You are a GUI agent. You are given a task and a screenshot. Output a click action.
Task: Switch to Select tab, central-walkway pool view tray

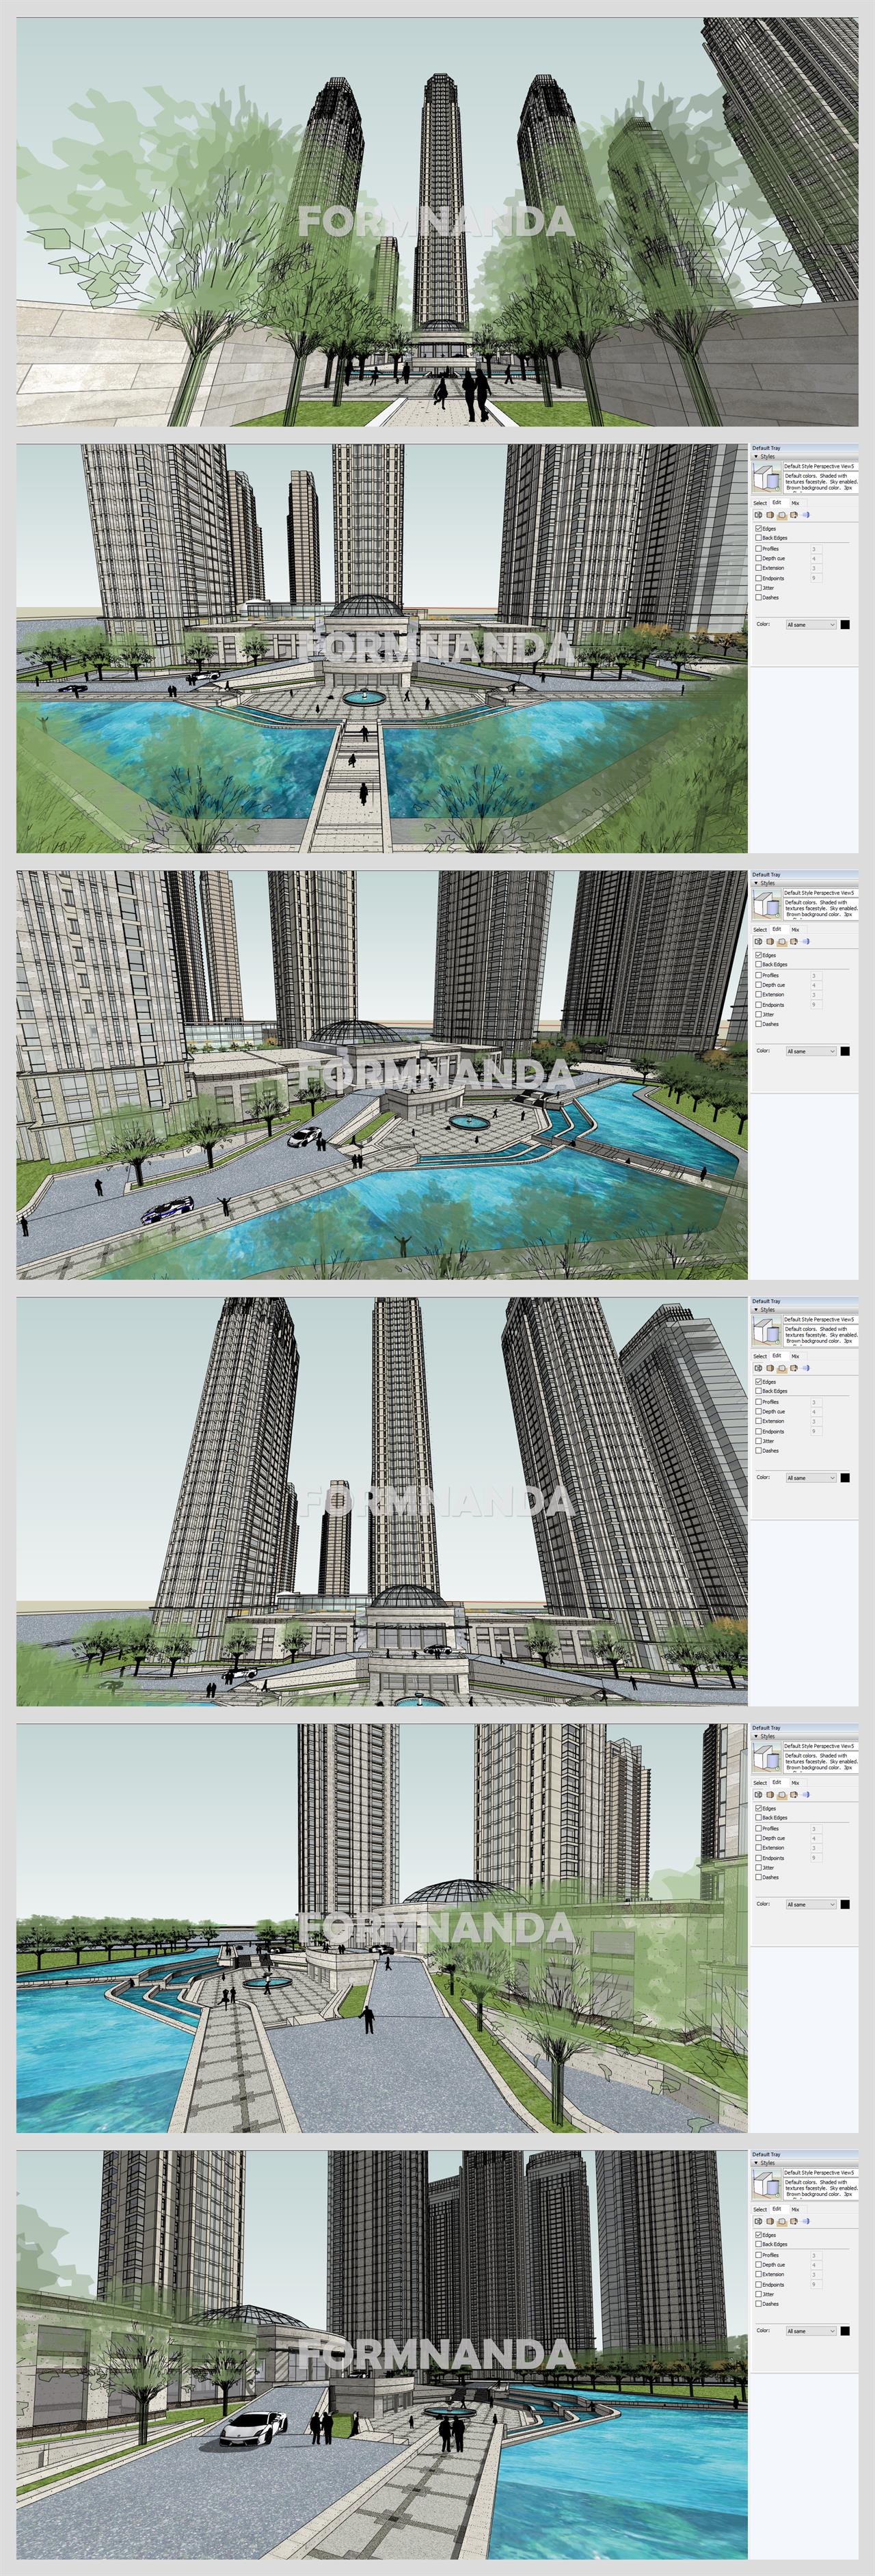pos(760,503)
